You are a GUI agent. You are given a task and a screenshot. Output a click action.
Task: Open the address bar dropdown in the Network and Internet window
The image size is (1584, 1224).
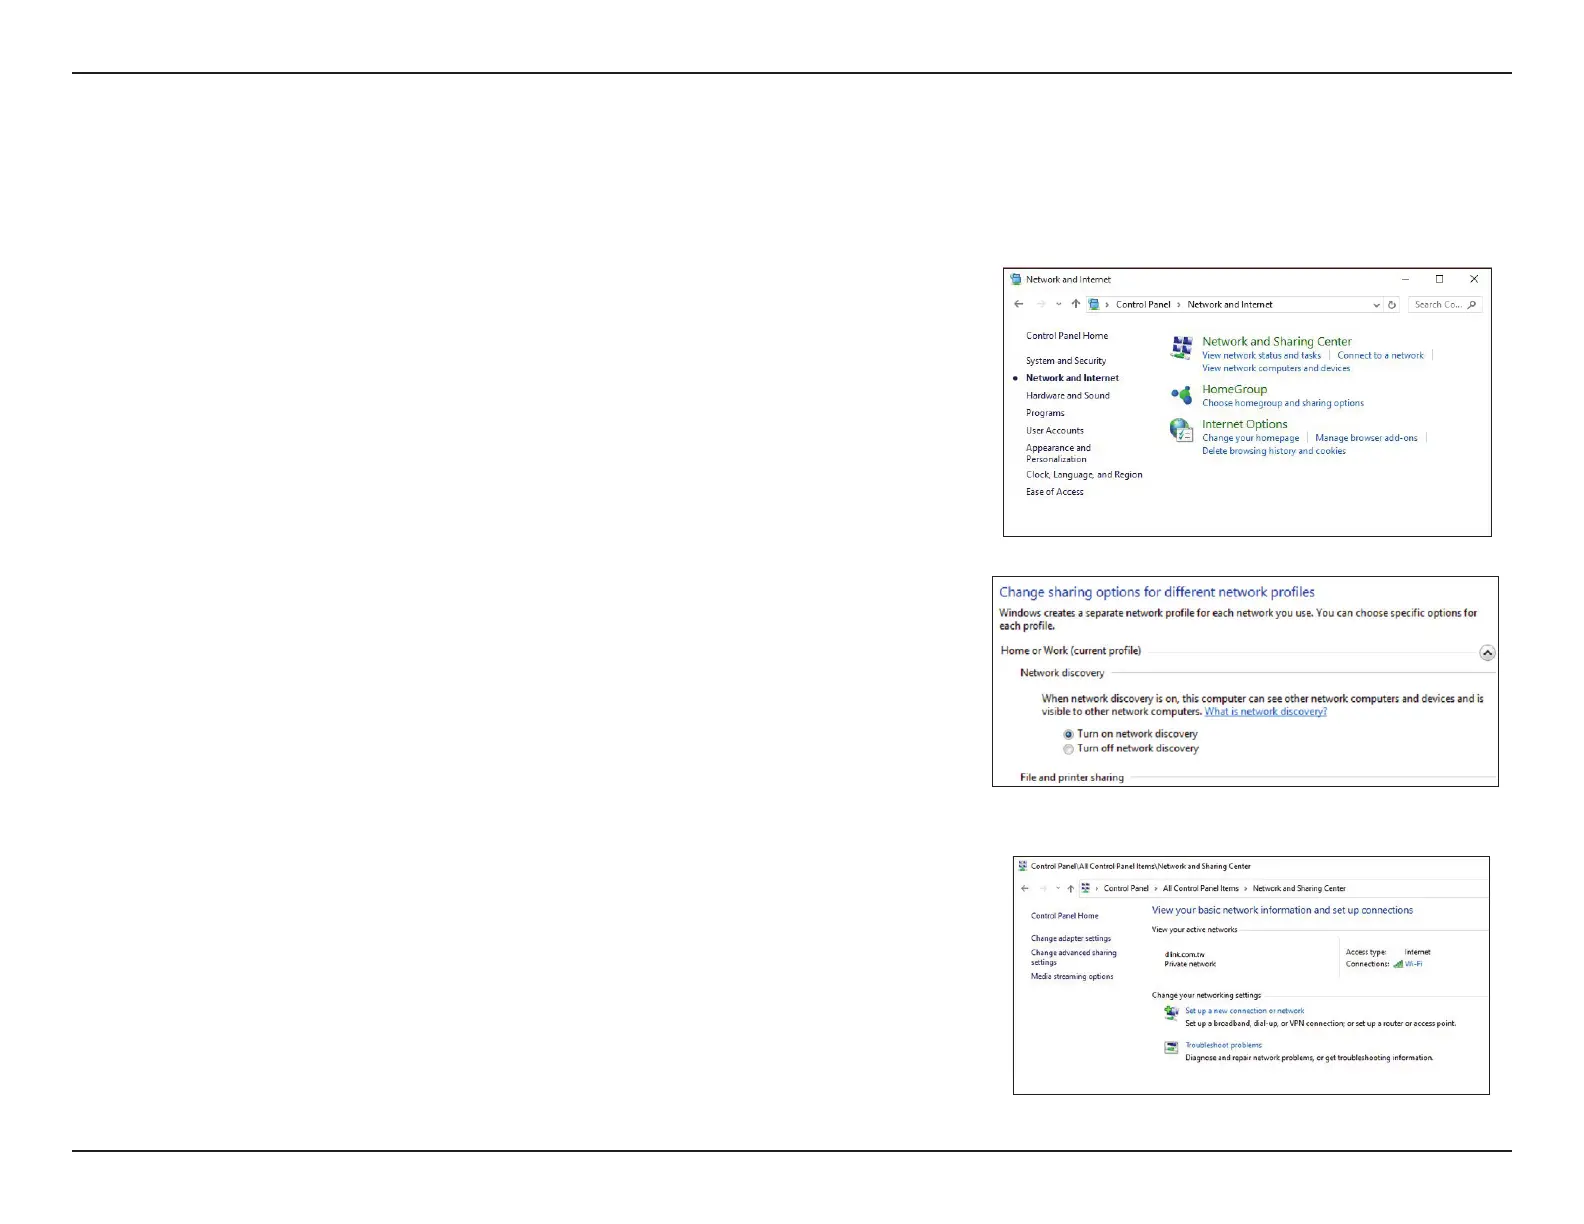[1376, 305]
